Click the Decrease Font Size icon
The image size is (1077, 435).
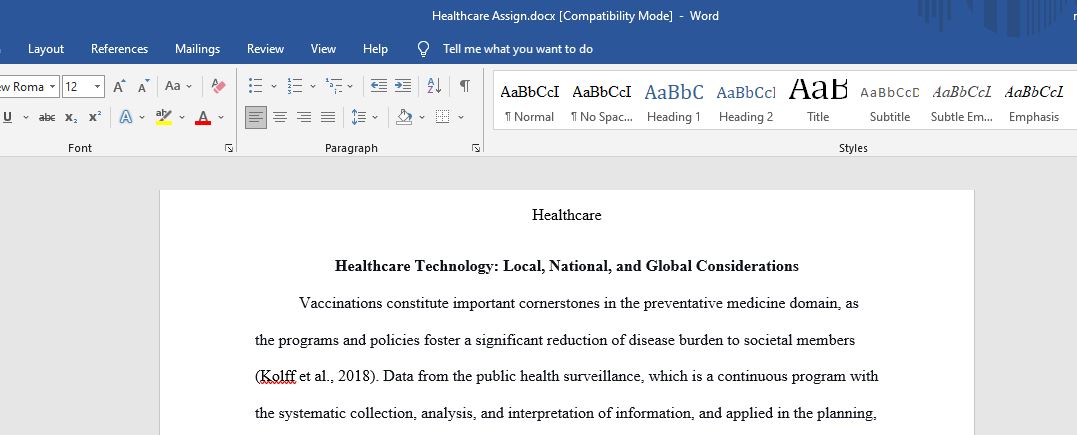click(x=144, y=87)
